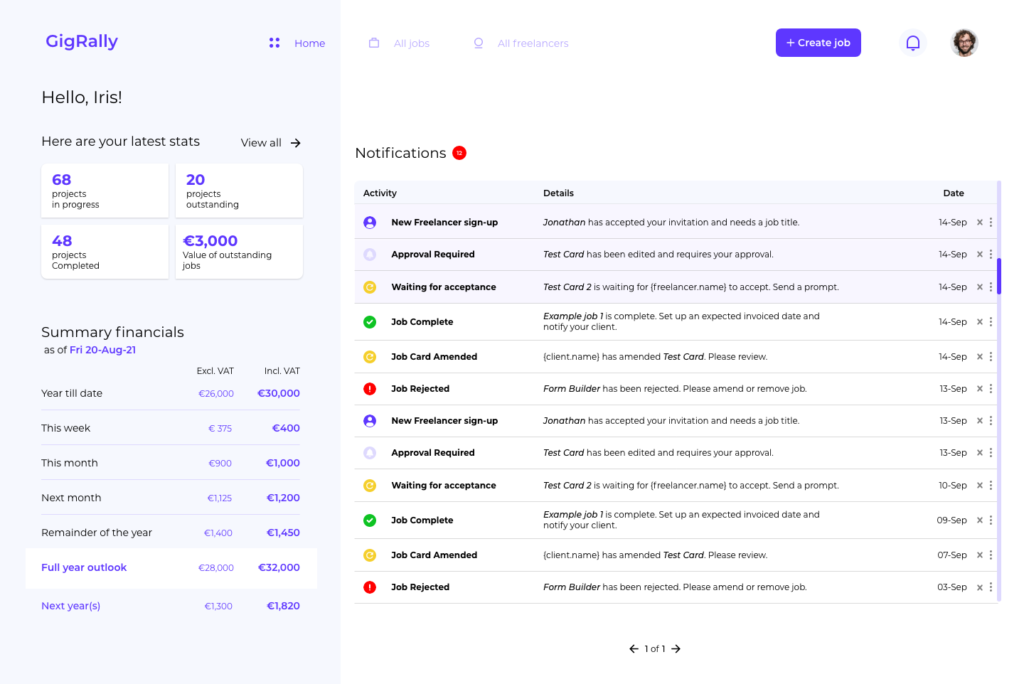The height and width of the screenshot is (684, 1024).
Task: Open options menu for first Approval Required row
Action: point(991,254)
